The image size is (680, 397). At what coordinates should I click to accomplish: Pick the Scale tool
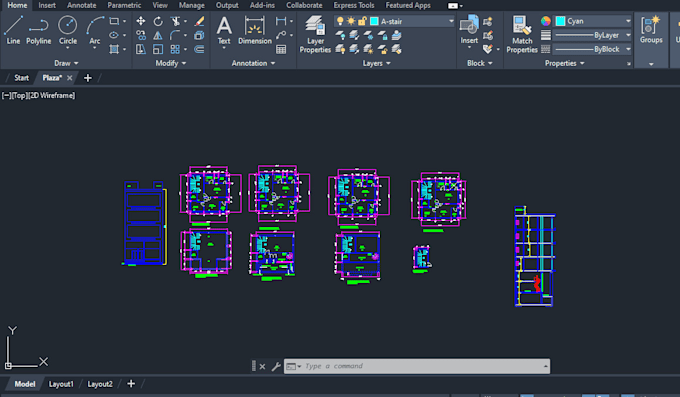coord(158,49)
